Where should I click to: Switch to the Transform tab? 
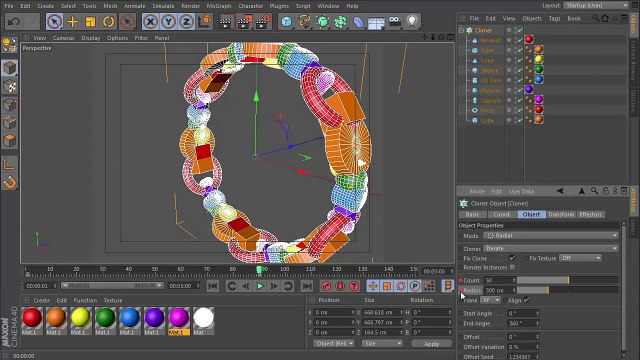[x=561, y=214]
